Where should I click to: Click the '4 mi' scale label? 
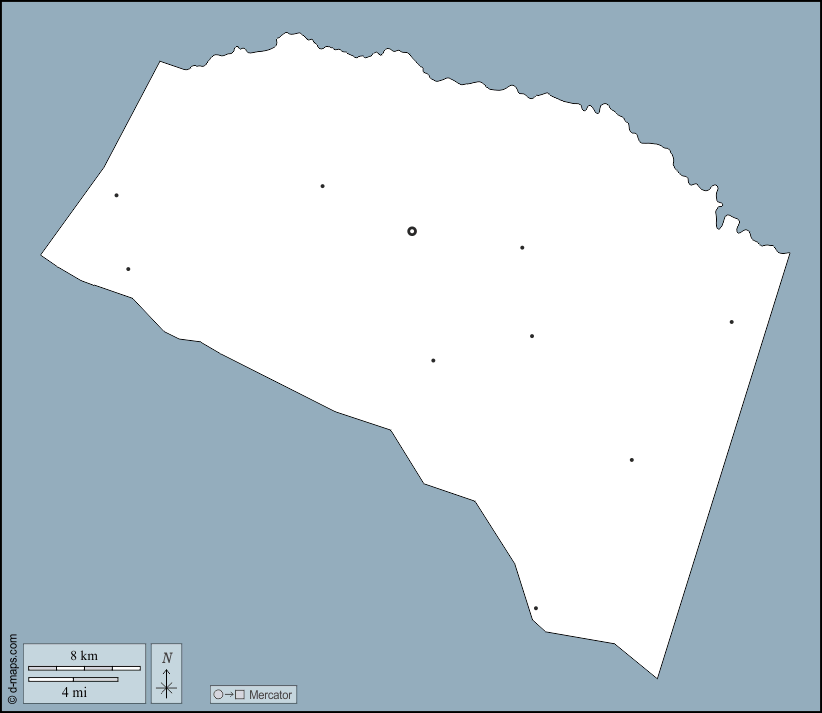click(74, 692)
